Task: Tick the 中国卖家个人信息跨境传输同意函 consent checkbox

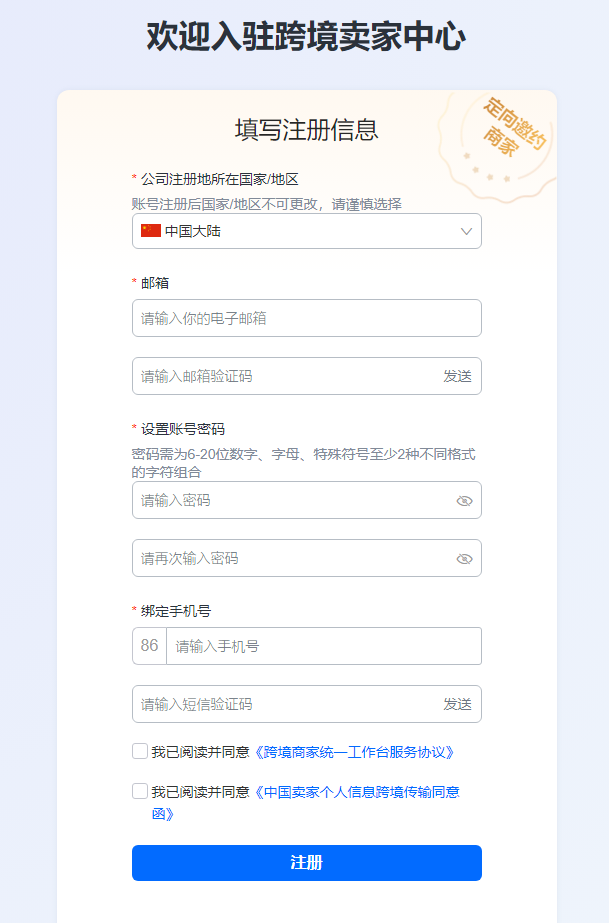Action: (x=140, y=791)
